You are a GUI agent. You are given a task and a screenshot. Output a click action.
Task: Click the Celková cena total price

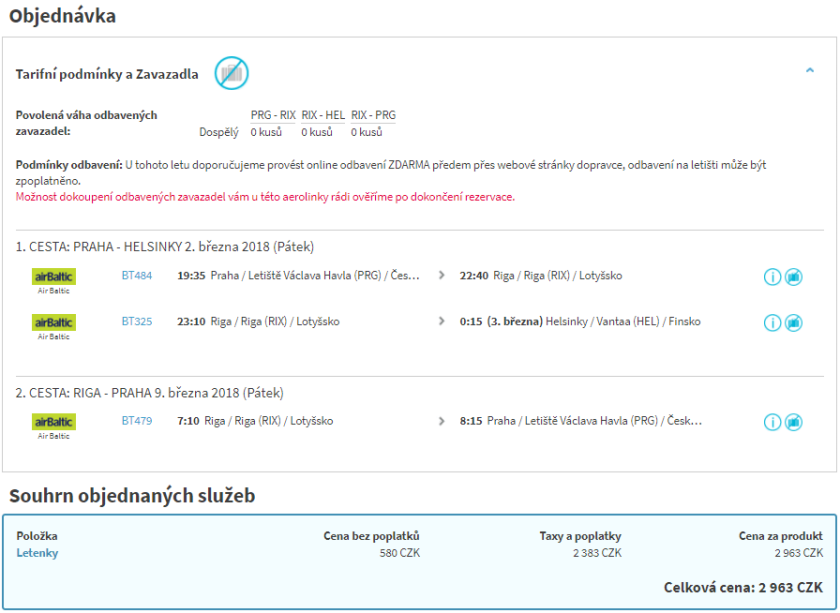[743, 588]
